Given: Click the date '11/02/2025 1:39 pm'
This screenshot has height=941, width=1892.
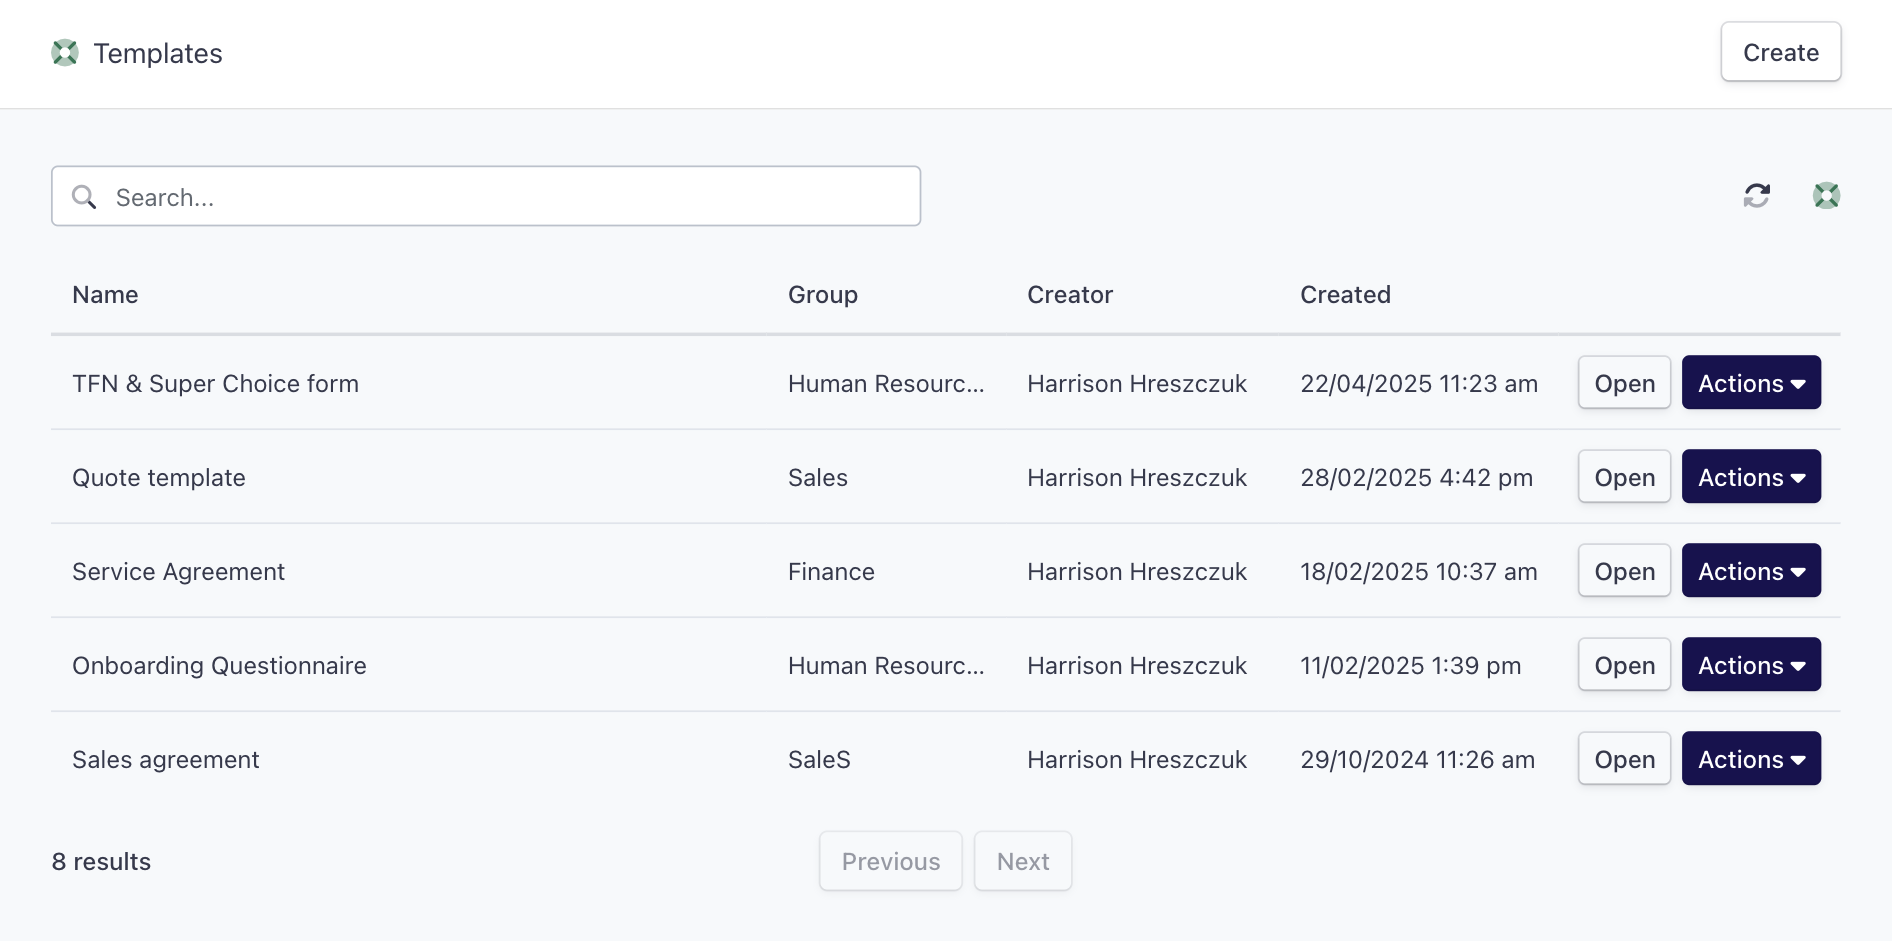Looking at the screenshot, I should click(x=1410, y=666).
